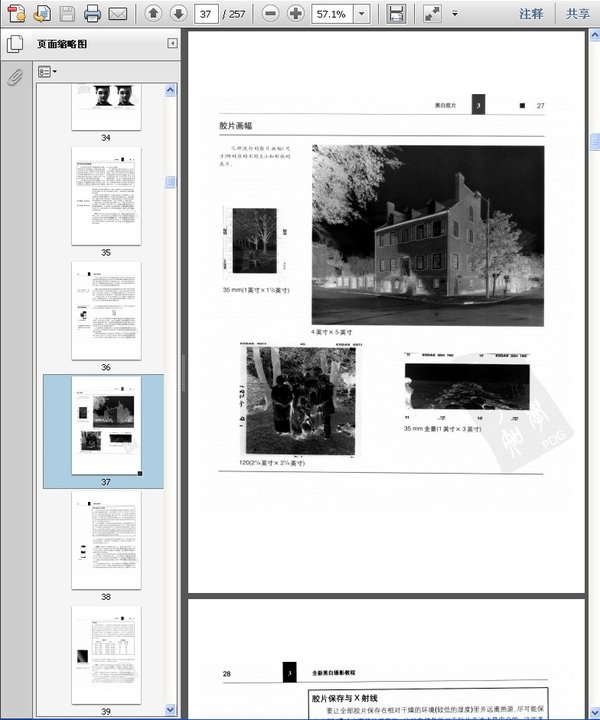Click the save file icon
600x720 pixels.
(67, 14)
